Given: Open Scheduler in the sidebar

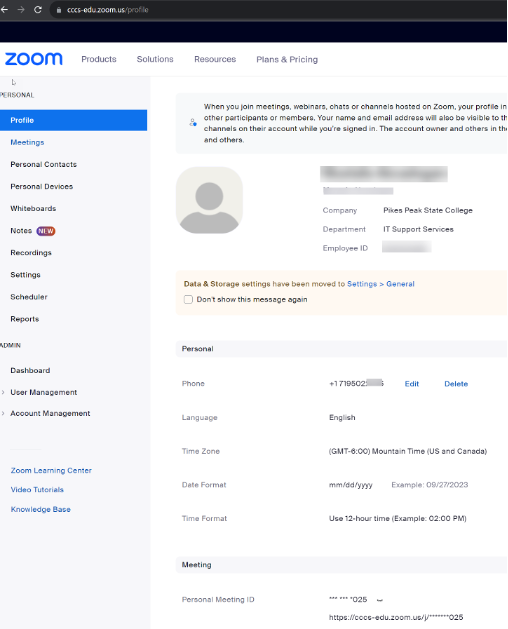Looking at the screenshot, I should pyautogui.click(x=29, y=297).
